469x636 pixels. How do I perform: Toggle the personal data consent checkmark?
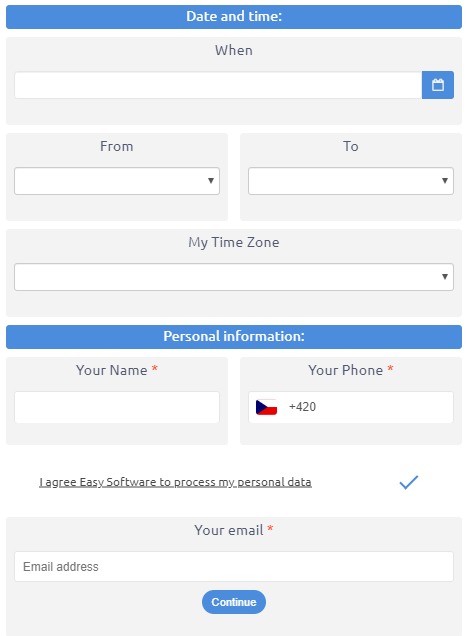coord(409,482)
